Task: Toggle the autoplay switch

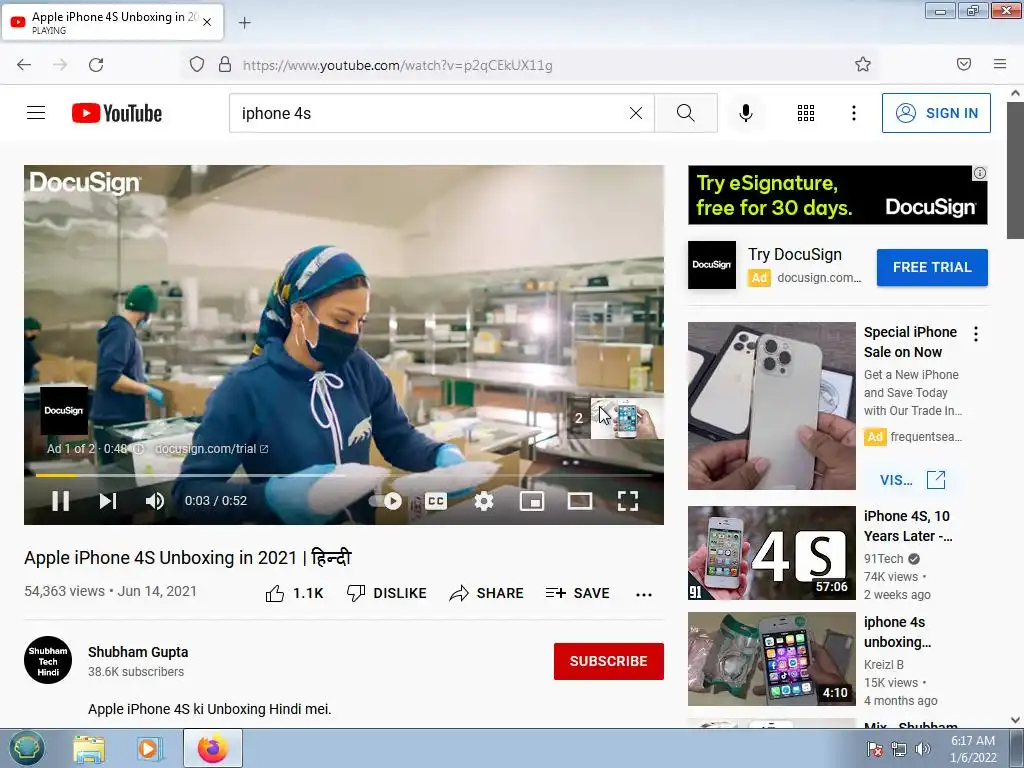Action: pos(386,501)
